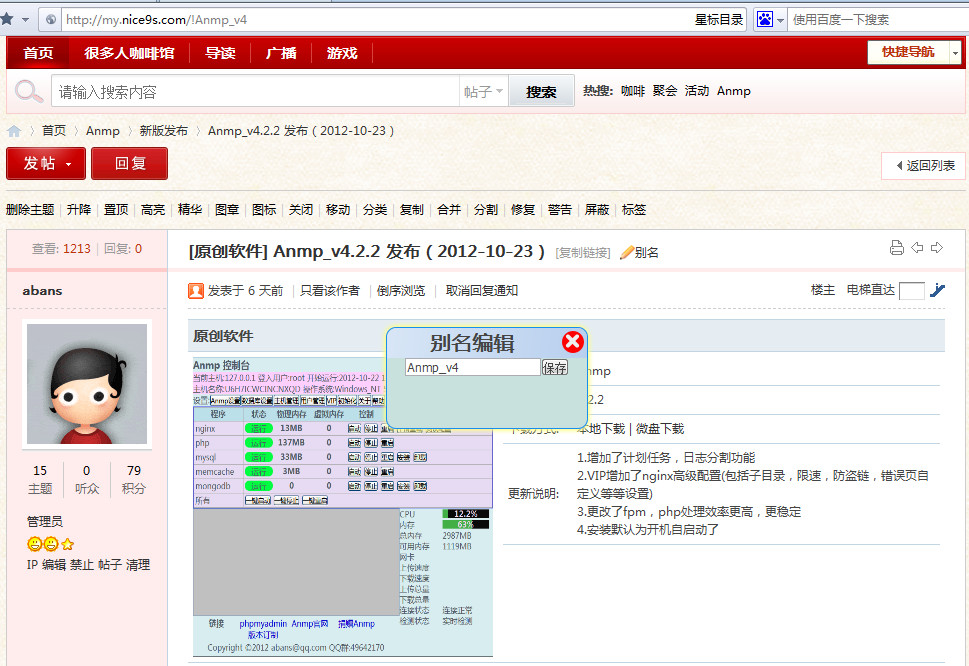The image size is (969, 666).
Task: Click the Baidu paw search engine icon
Action: coord(765,19)
